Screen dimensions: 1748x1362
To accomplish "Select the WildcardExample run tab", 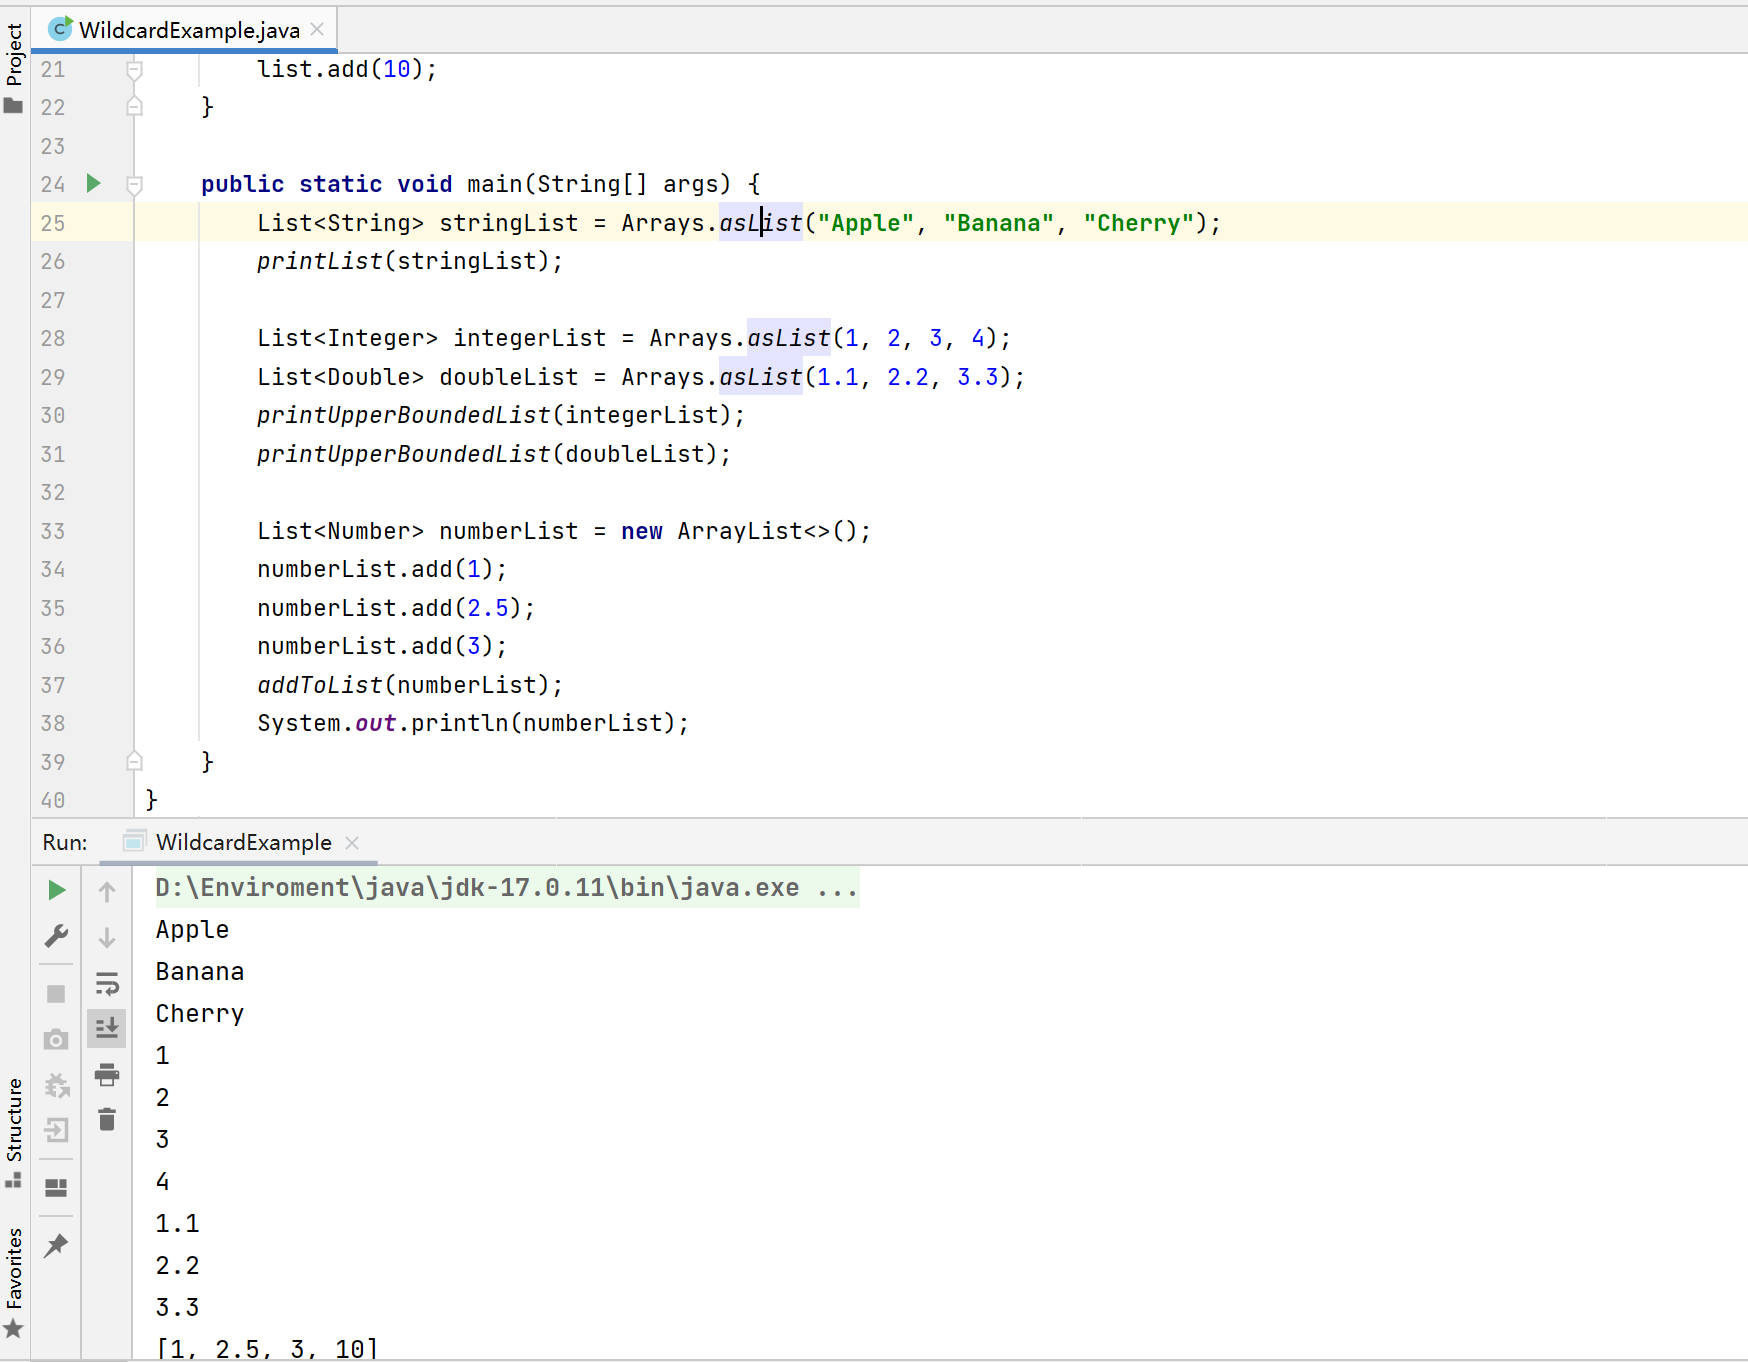I will 243,843.
